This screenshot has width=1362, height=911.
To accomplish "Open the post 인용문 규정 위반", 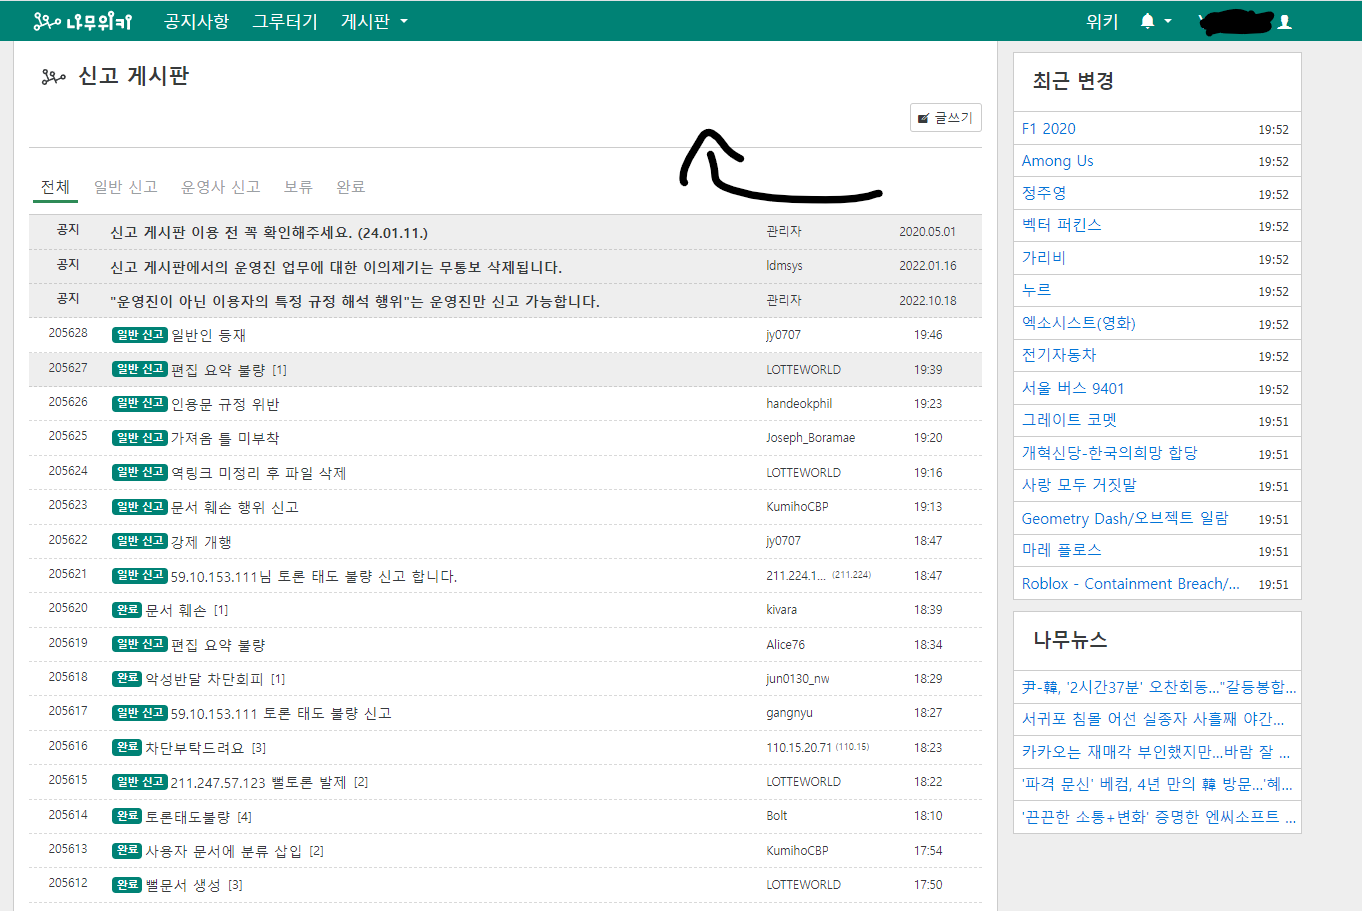I will pos(225,404).
